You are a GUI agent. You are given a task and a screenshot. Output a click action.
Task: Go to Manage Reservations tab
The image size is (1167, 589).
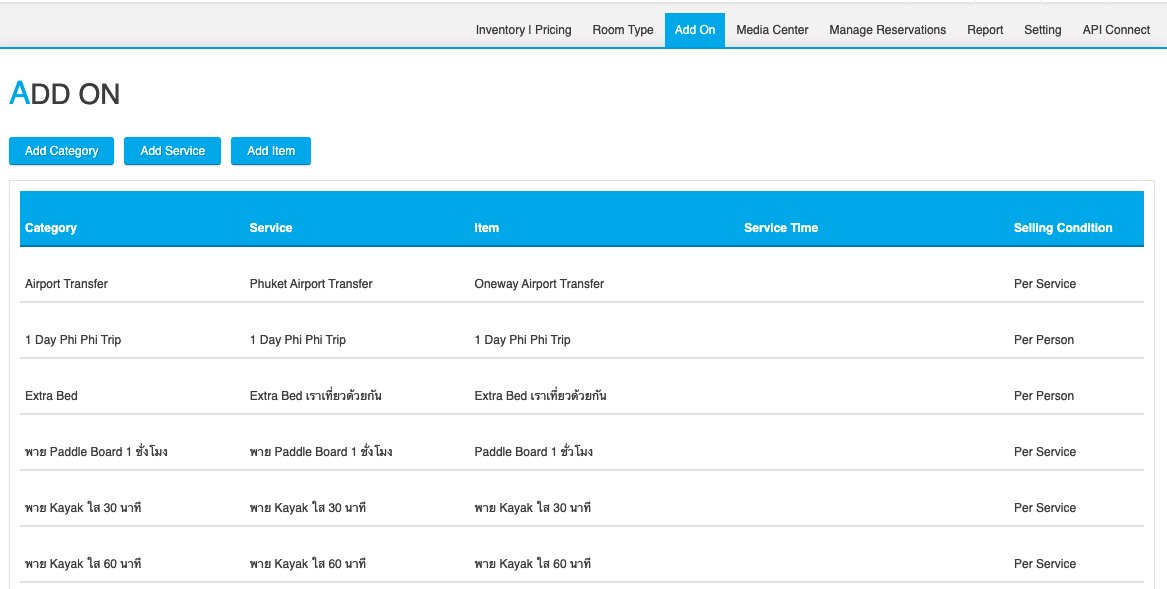(887, 30)
